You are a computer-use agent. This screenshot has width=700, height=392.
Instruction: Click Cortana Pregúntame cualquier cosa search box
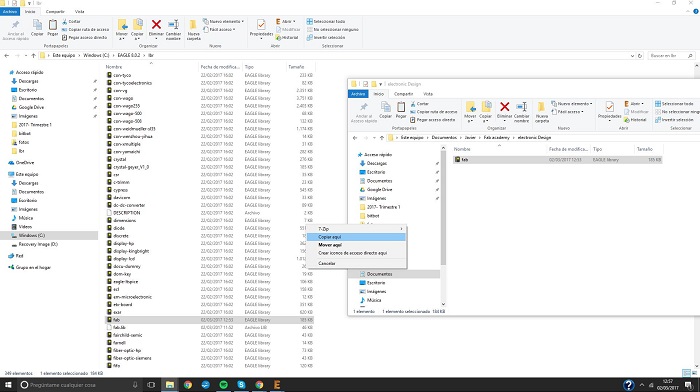click(x=80, y=384)
